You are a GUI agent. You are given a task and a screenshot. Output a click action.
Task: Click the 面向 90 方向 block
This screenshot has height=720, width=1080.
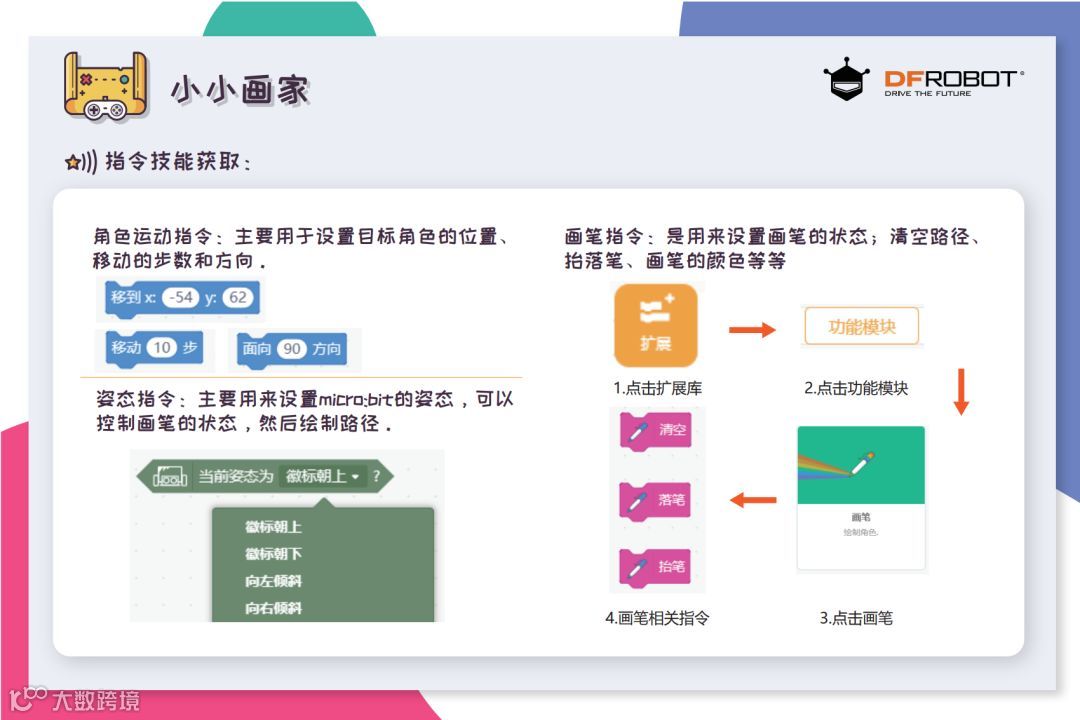[291, 349]
